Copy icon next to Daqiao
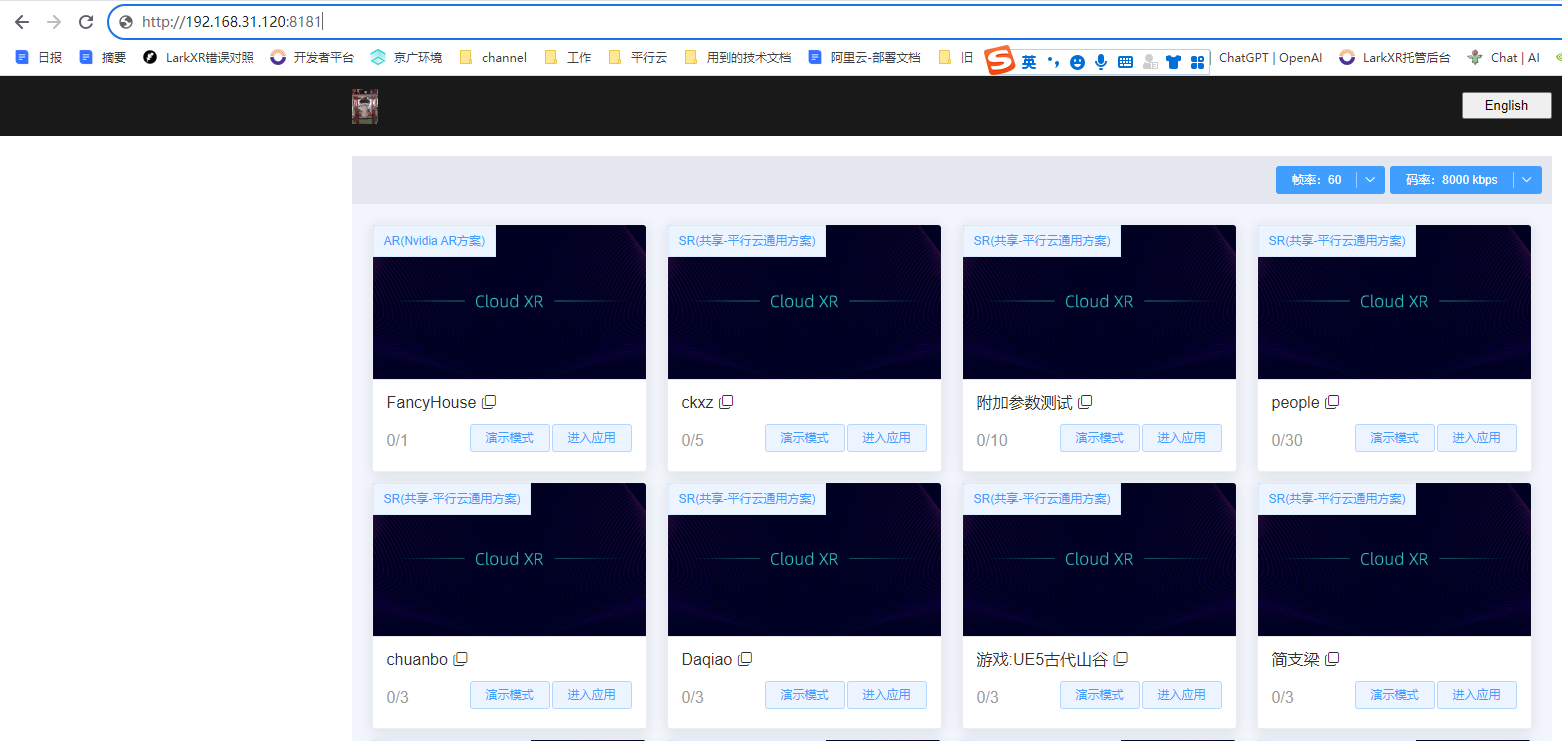This screenshot has width=1562, height=741. point(745,659)
